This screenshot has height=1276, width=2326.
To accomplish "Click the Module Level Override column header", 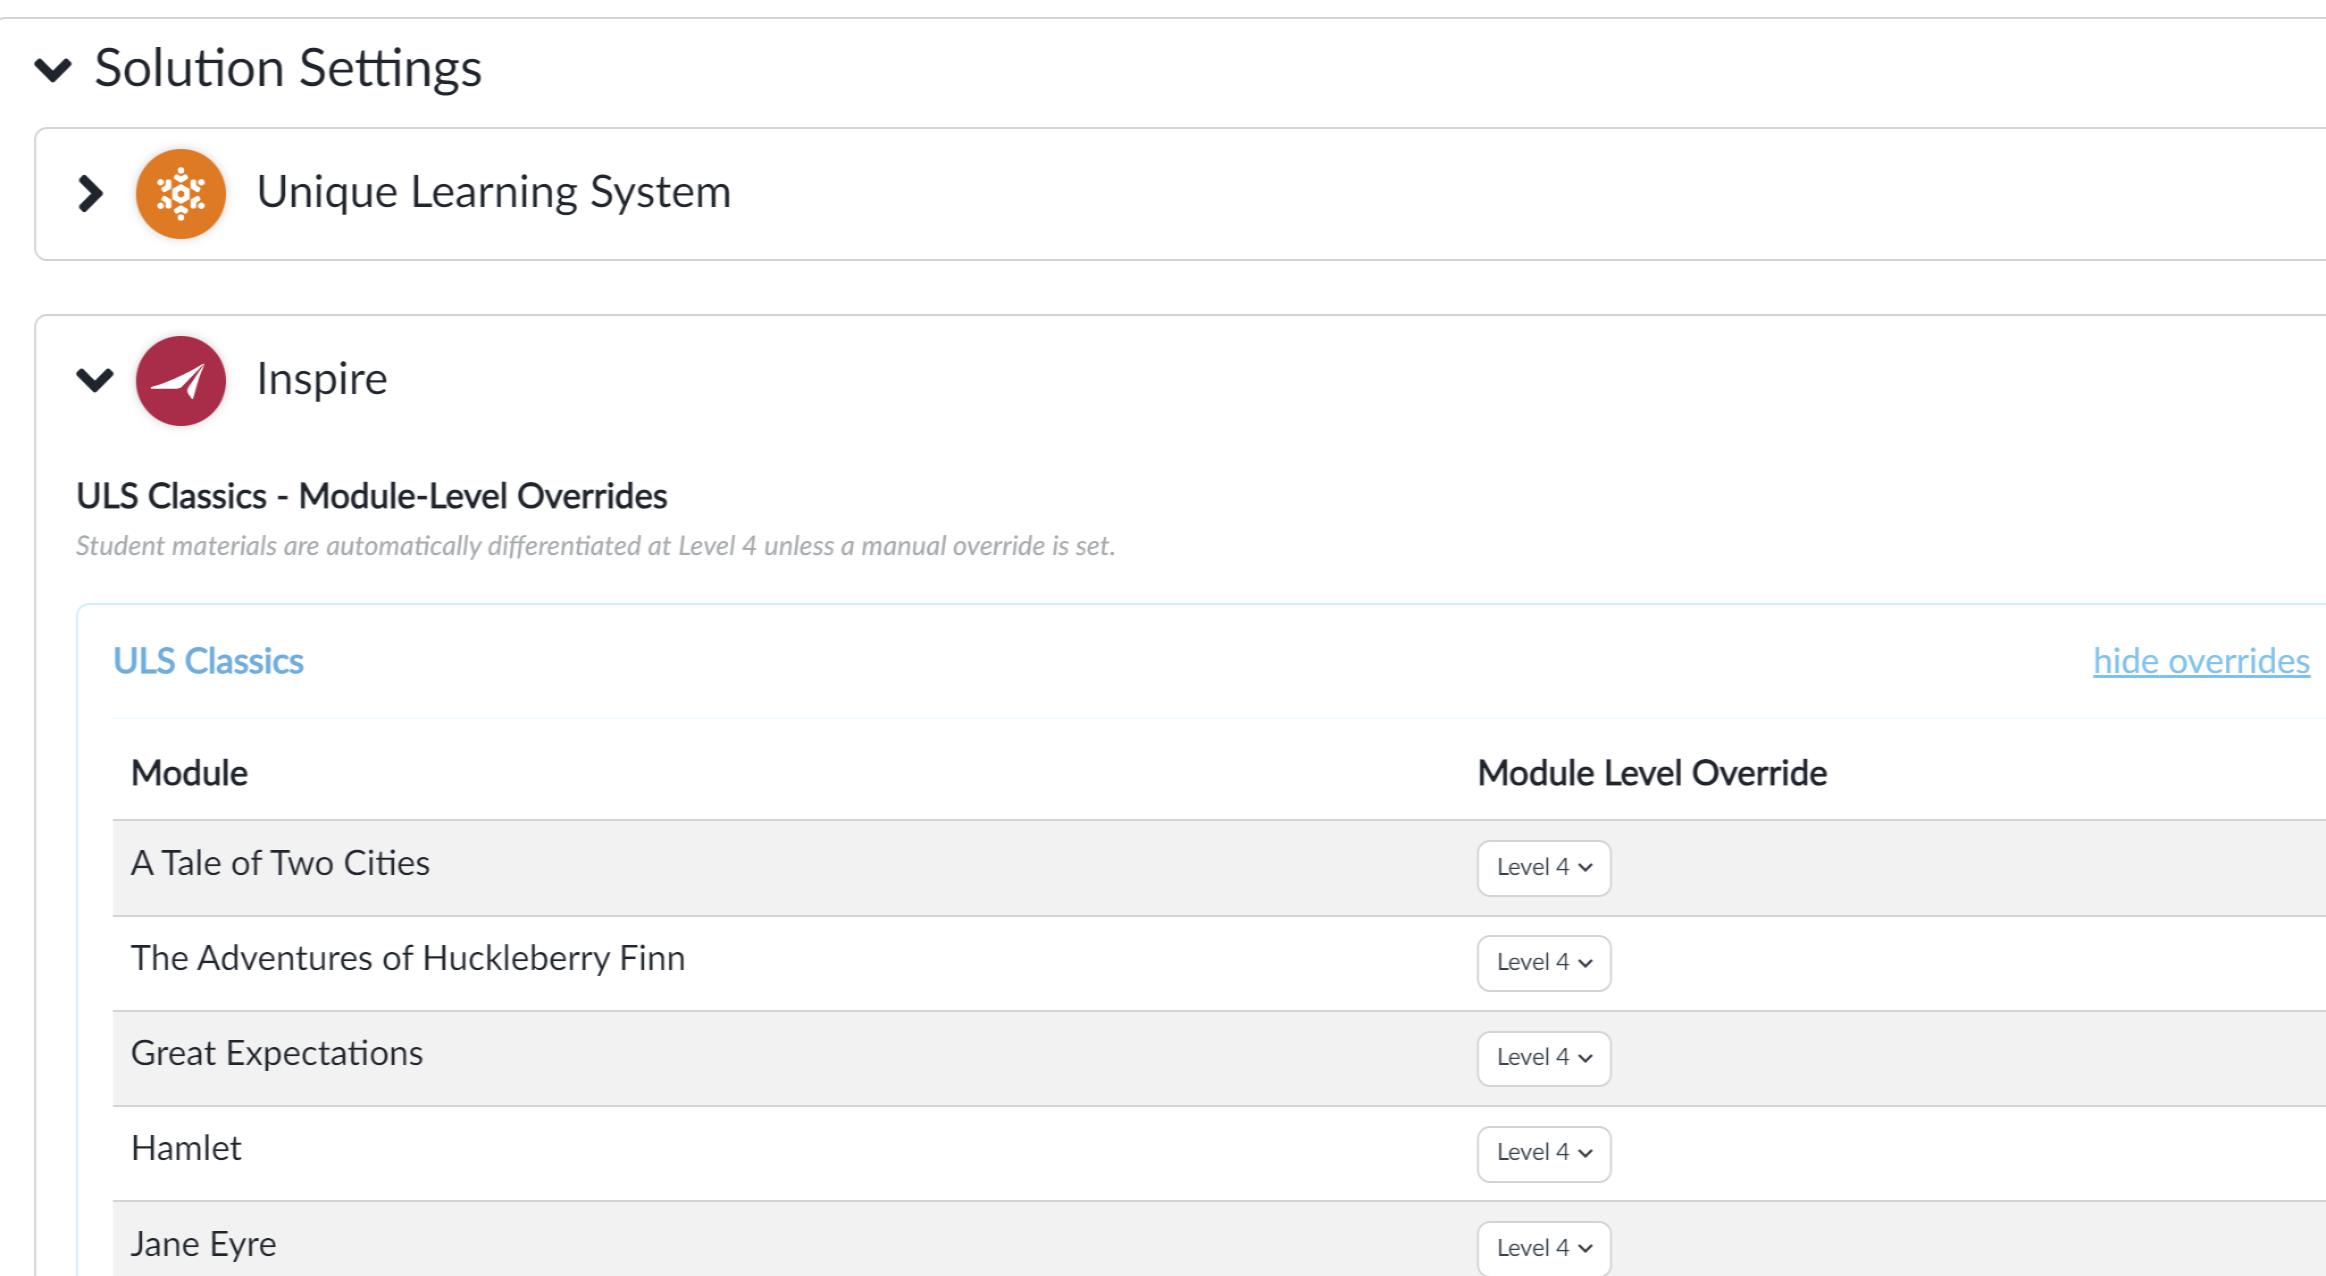I will 1652,773.
